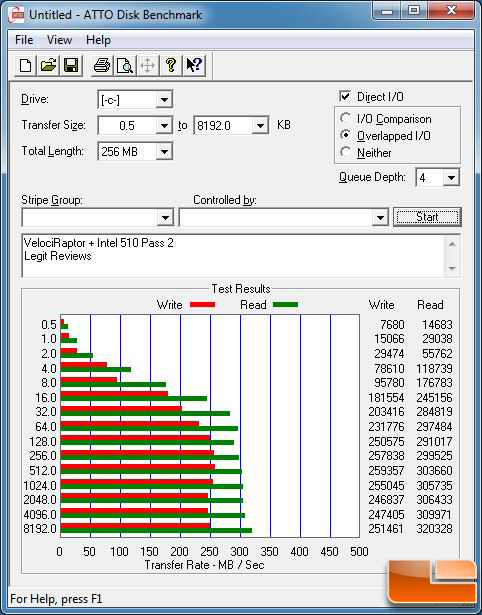482x615 pixels.
Task: Uncheck the Direct I/O checkbox
Action: pos(345,96)
